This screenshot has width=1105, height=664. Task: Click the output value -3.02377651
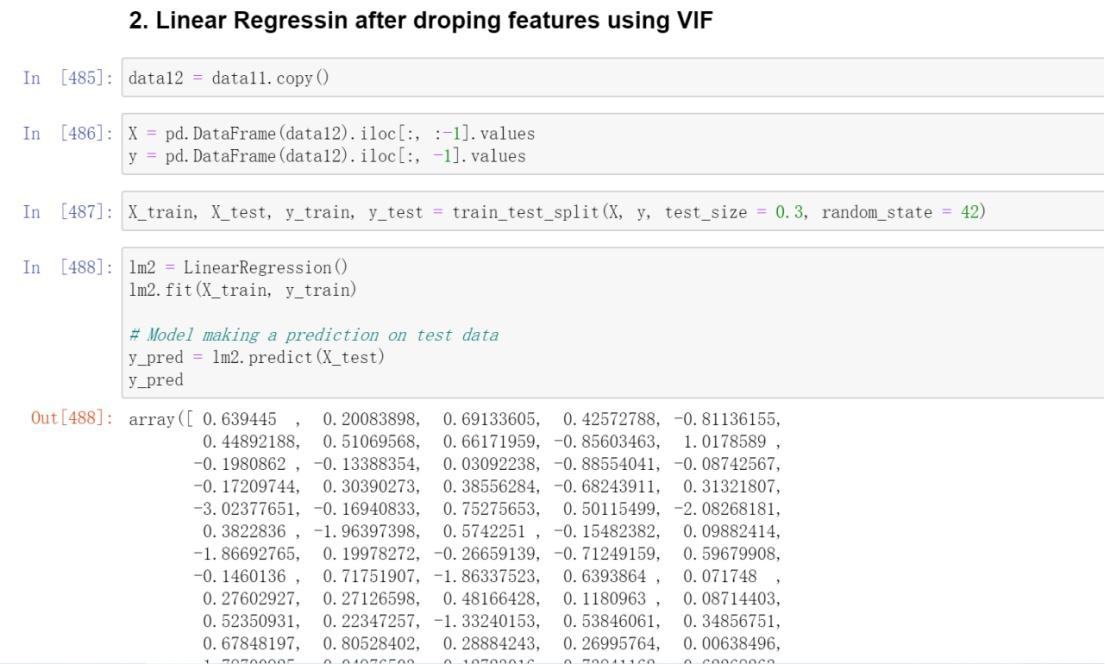click(x=245, y=509)
